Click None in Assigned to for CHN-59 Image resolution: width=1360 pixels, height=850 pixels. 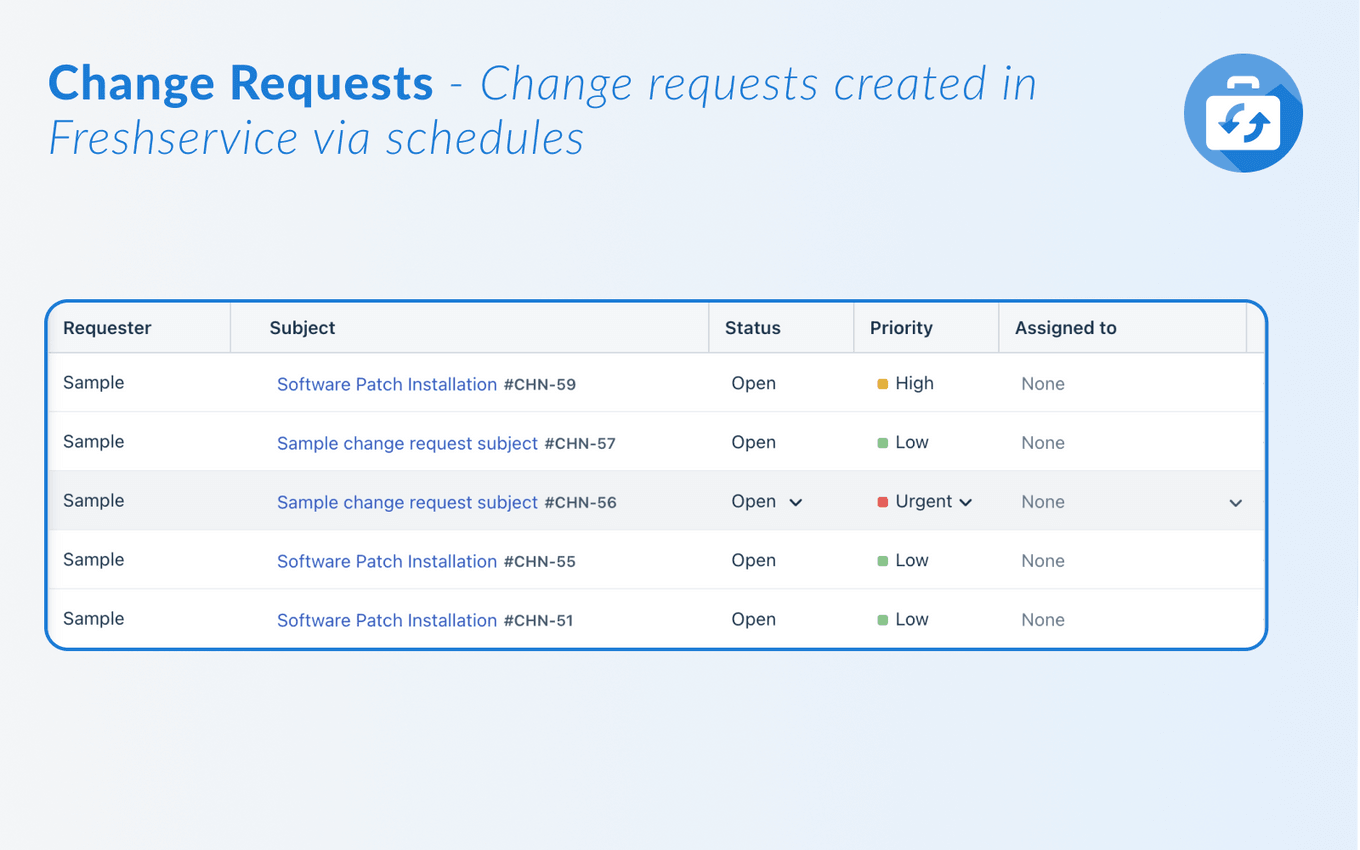click(1043, 383)
